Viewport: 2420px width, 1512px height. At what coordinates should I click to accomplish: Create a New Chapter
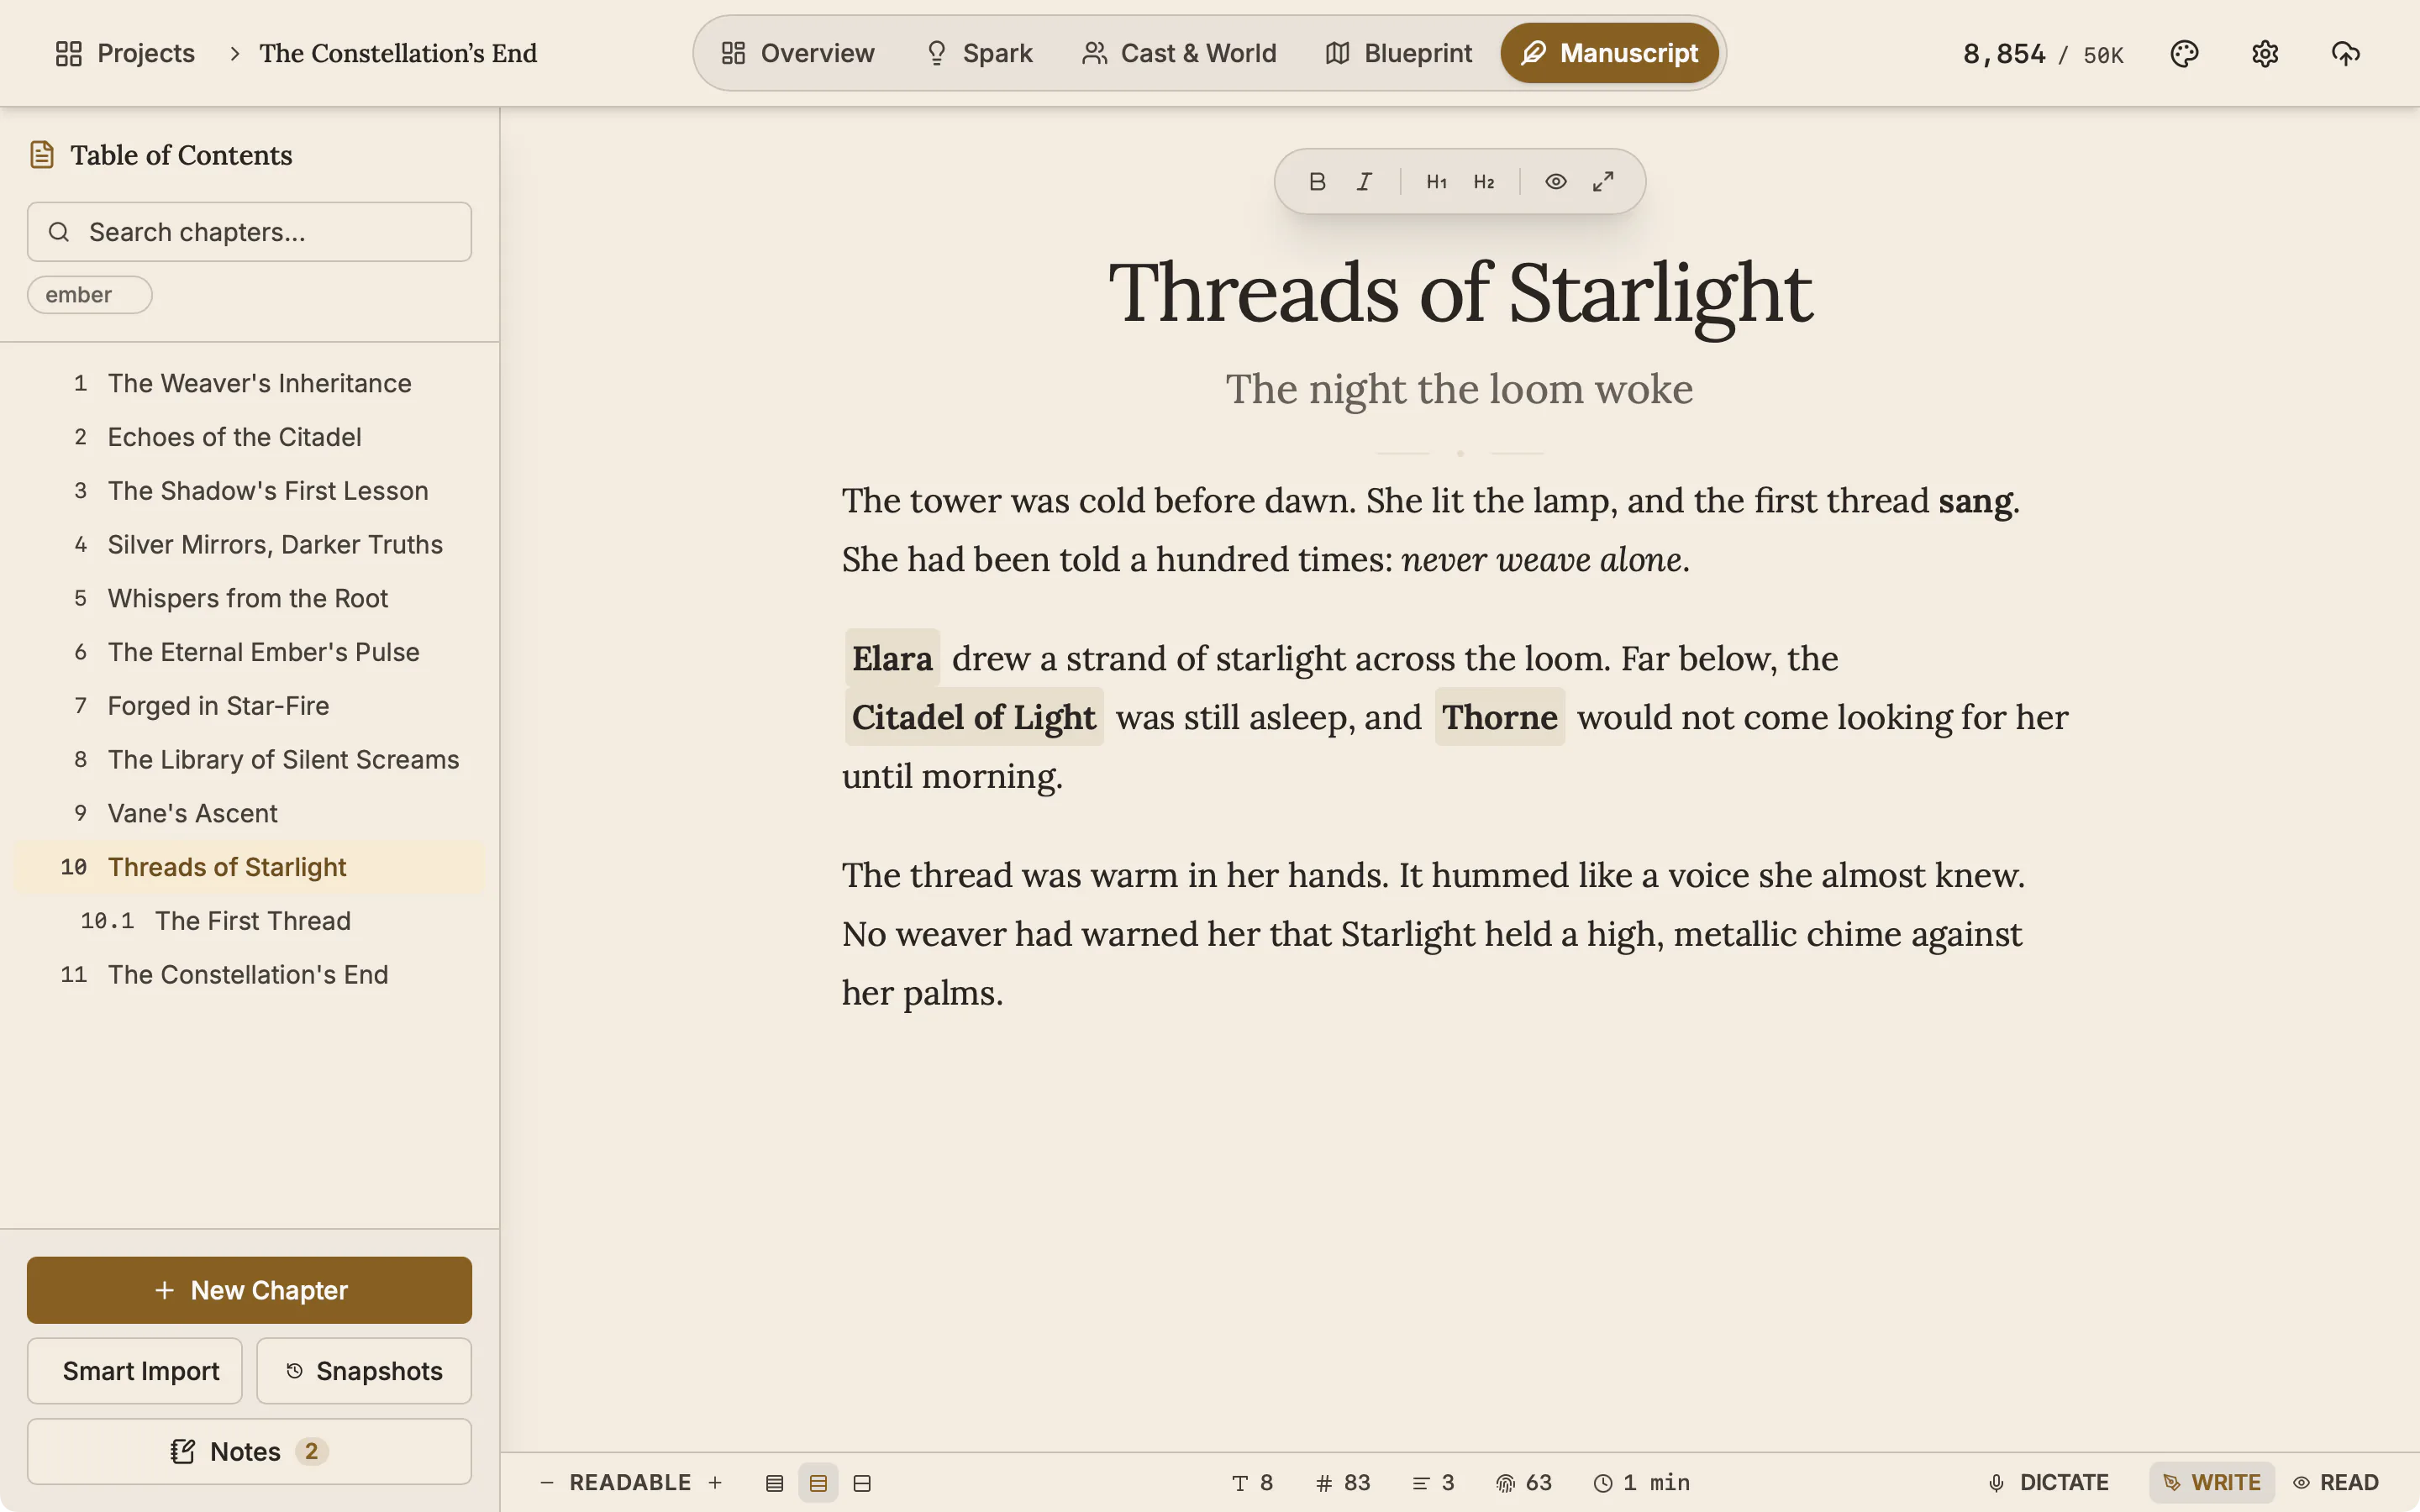pyautogui.click(x=249, y=1290)
